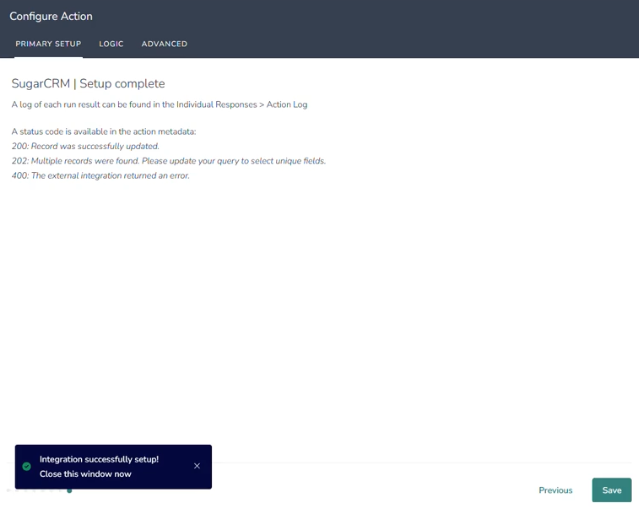Click the '202: Multiple records were found' line
Screen dimensions: 639x509
169,161
